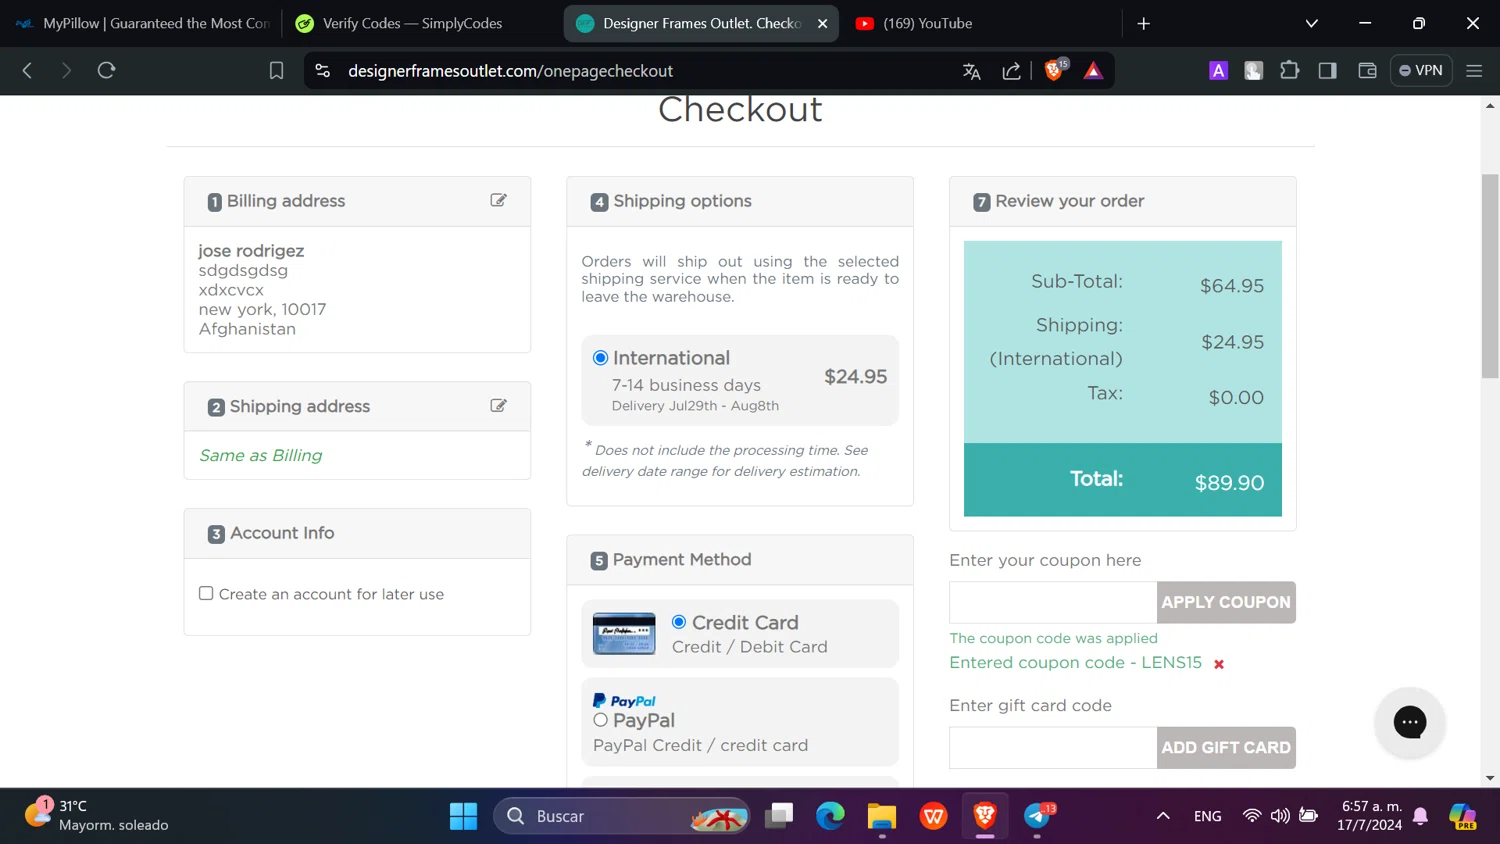Open Brave Rewards triangle icon
Screen dimensions: 1500x844
(x=1093, y=71)
